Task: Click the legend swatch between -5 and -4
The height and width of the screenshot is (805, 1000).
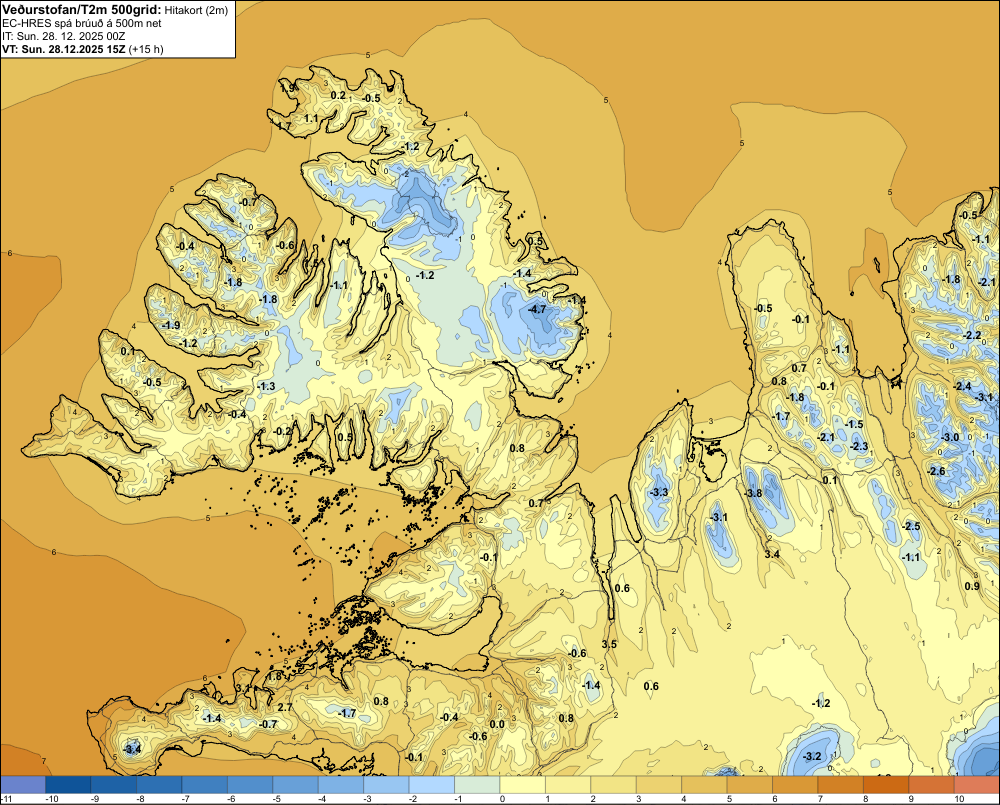Action: 295,784
